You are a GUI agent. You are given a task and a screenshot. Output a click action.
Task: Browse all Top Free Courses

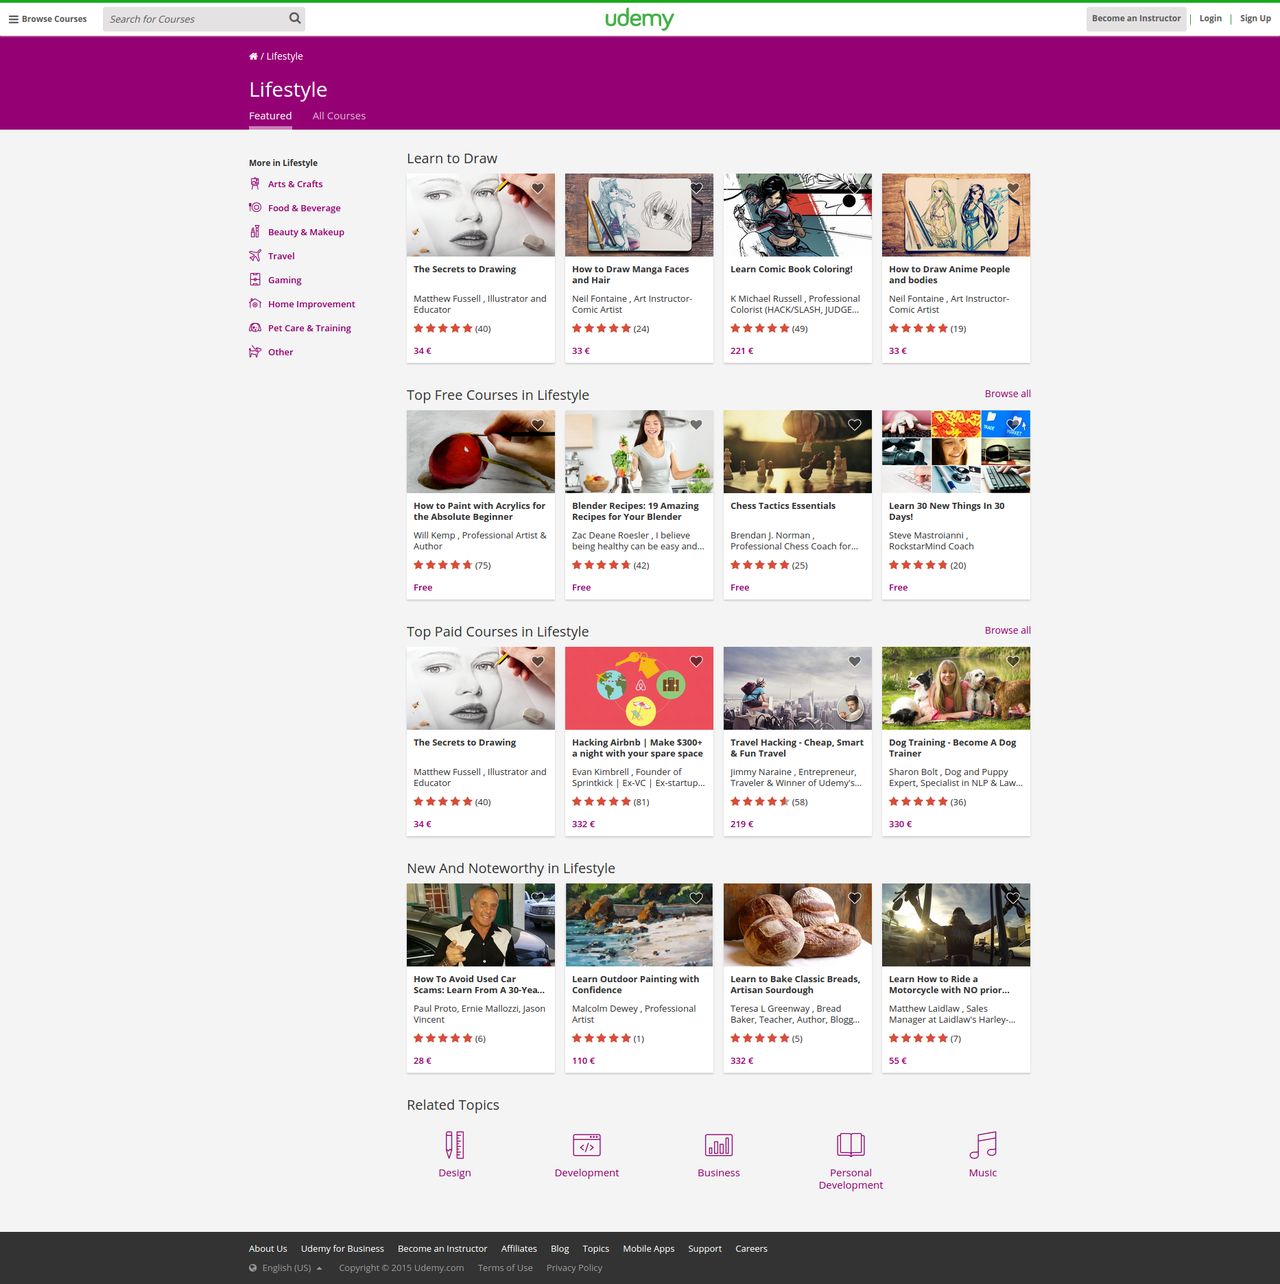pos(1007,394)
